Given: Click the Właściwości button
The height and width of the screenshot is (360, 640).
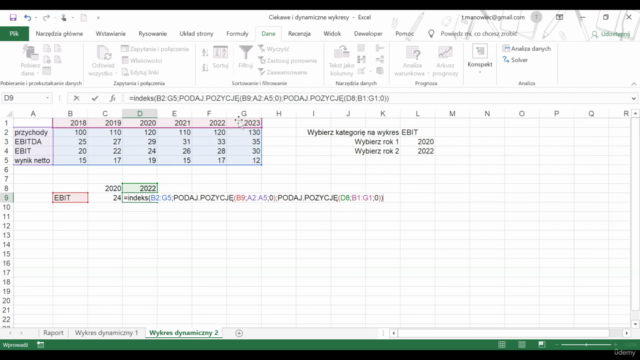Looking at the screenshot, I should [x=142, y=61].
